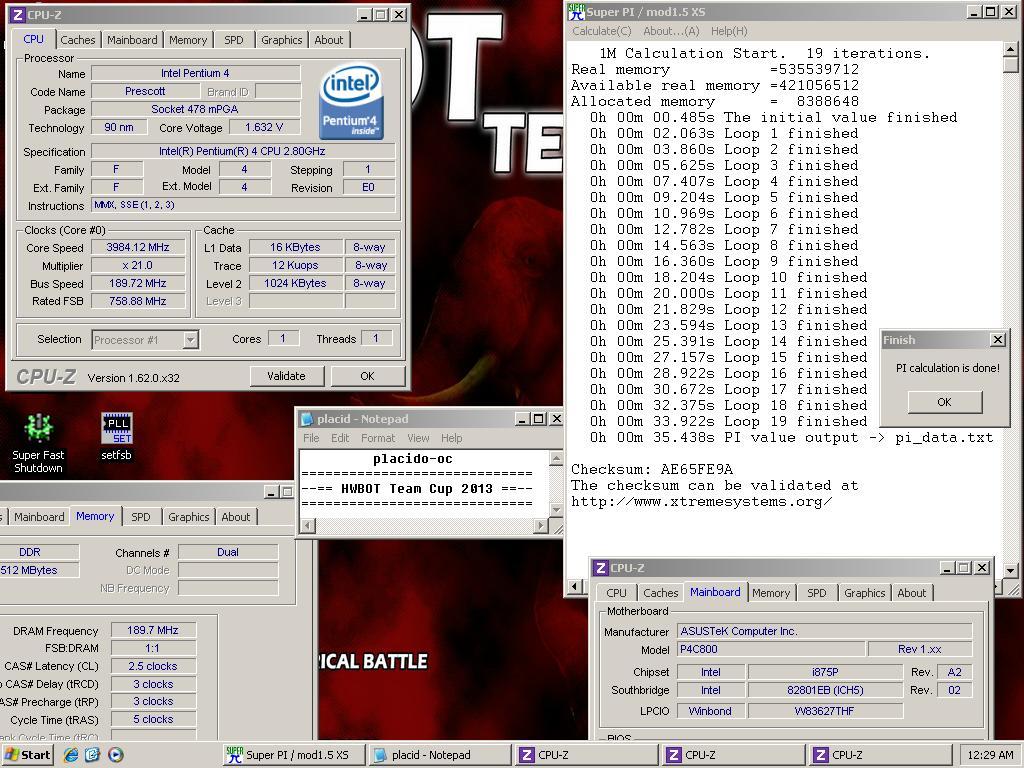Launch Windows Media Player from quick launch

coord(116,755)
